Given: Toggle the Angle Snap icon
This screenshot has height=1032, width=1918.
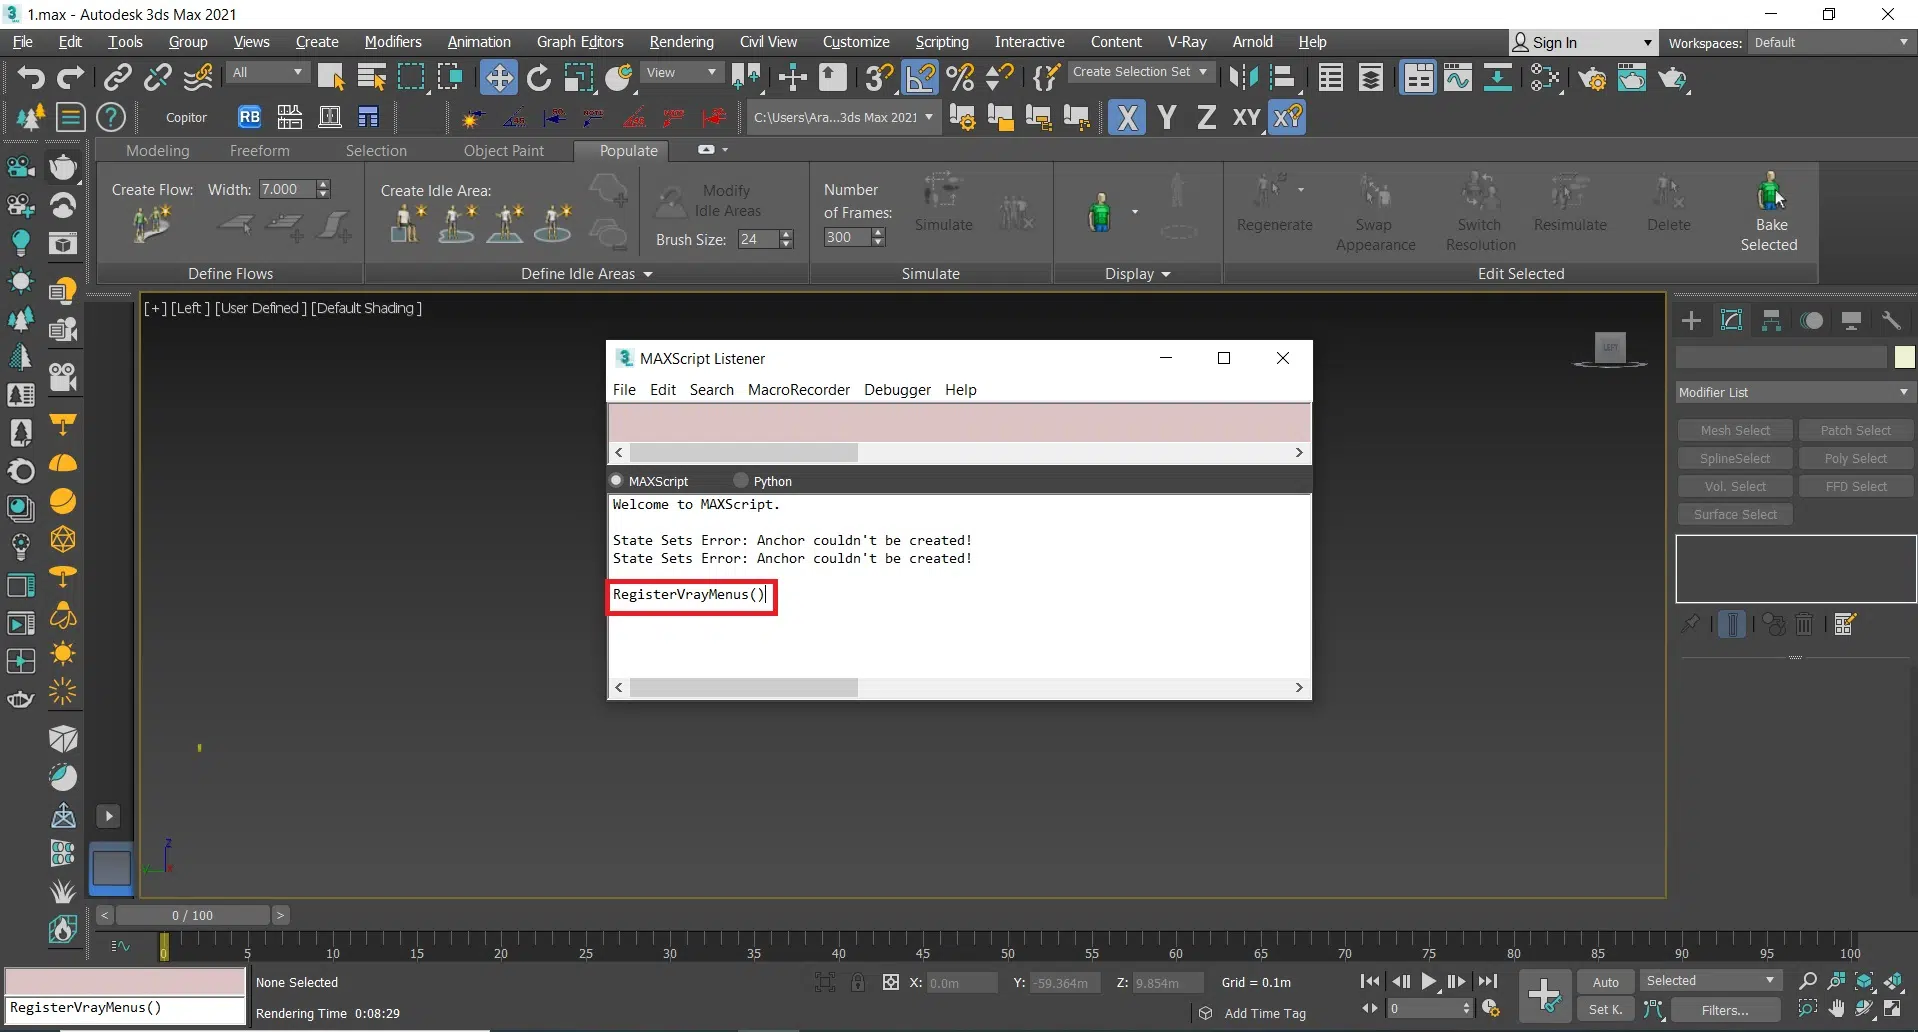Looking at the screenshot, I should point(920,77).
